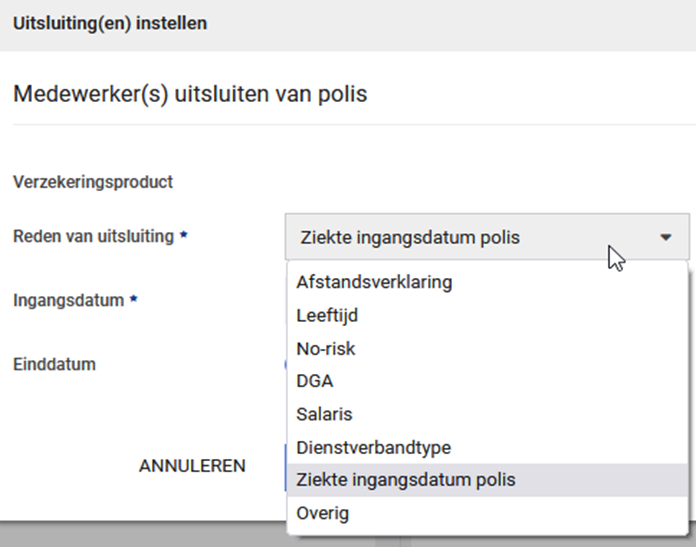Image resolution: width=696 pixels, height=547 pixels.
Task: Click the blue button edge beside ANNULEREN
Action: pyautogui.click(x=284, y=466)
